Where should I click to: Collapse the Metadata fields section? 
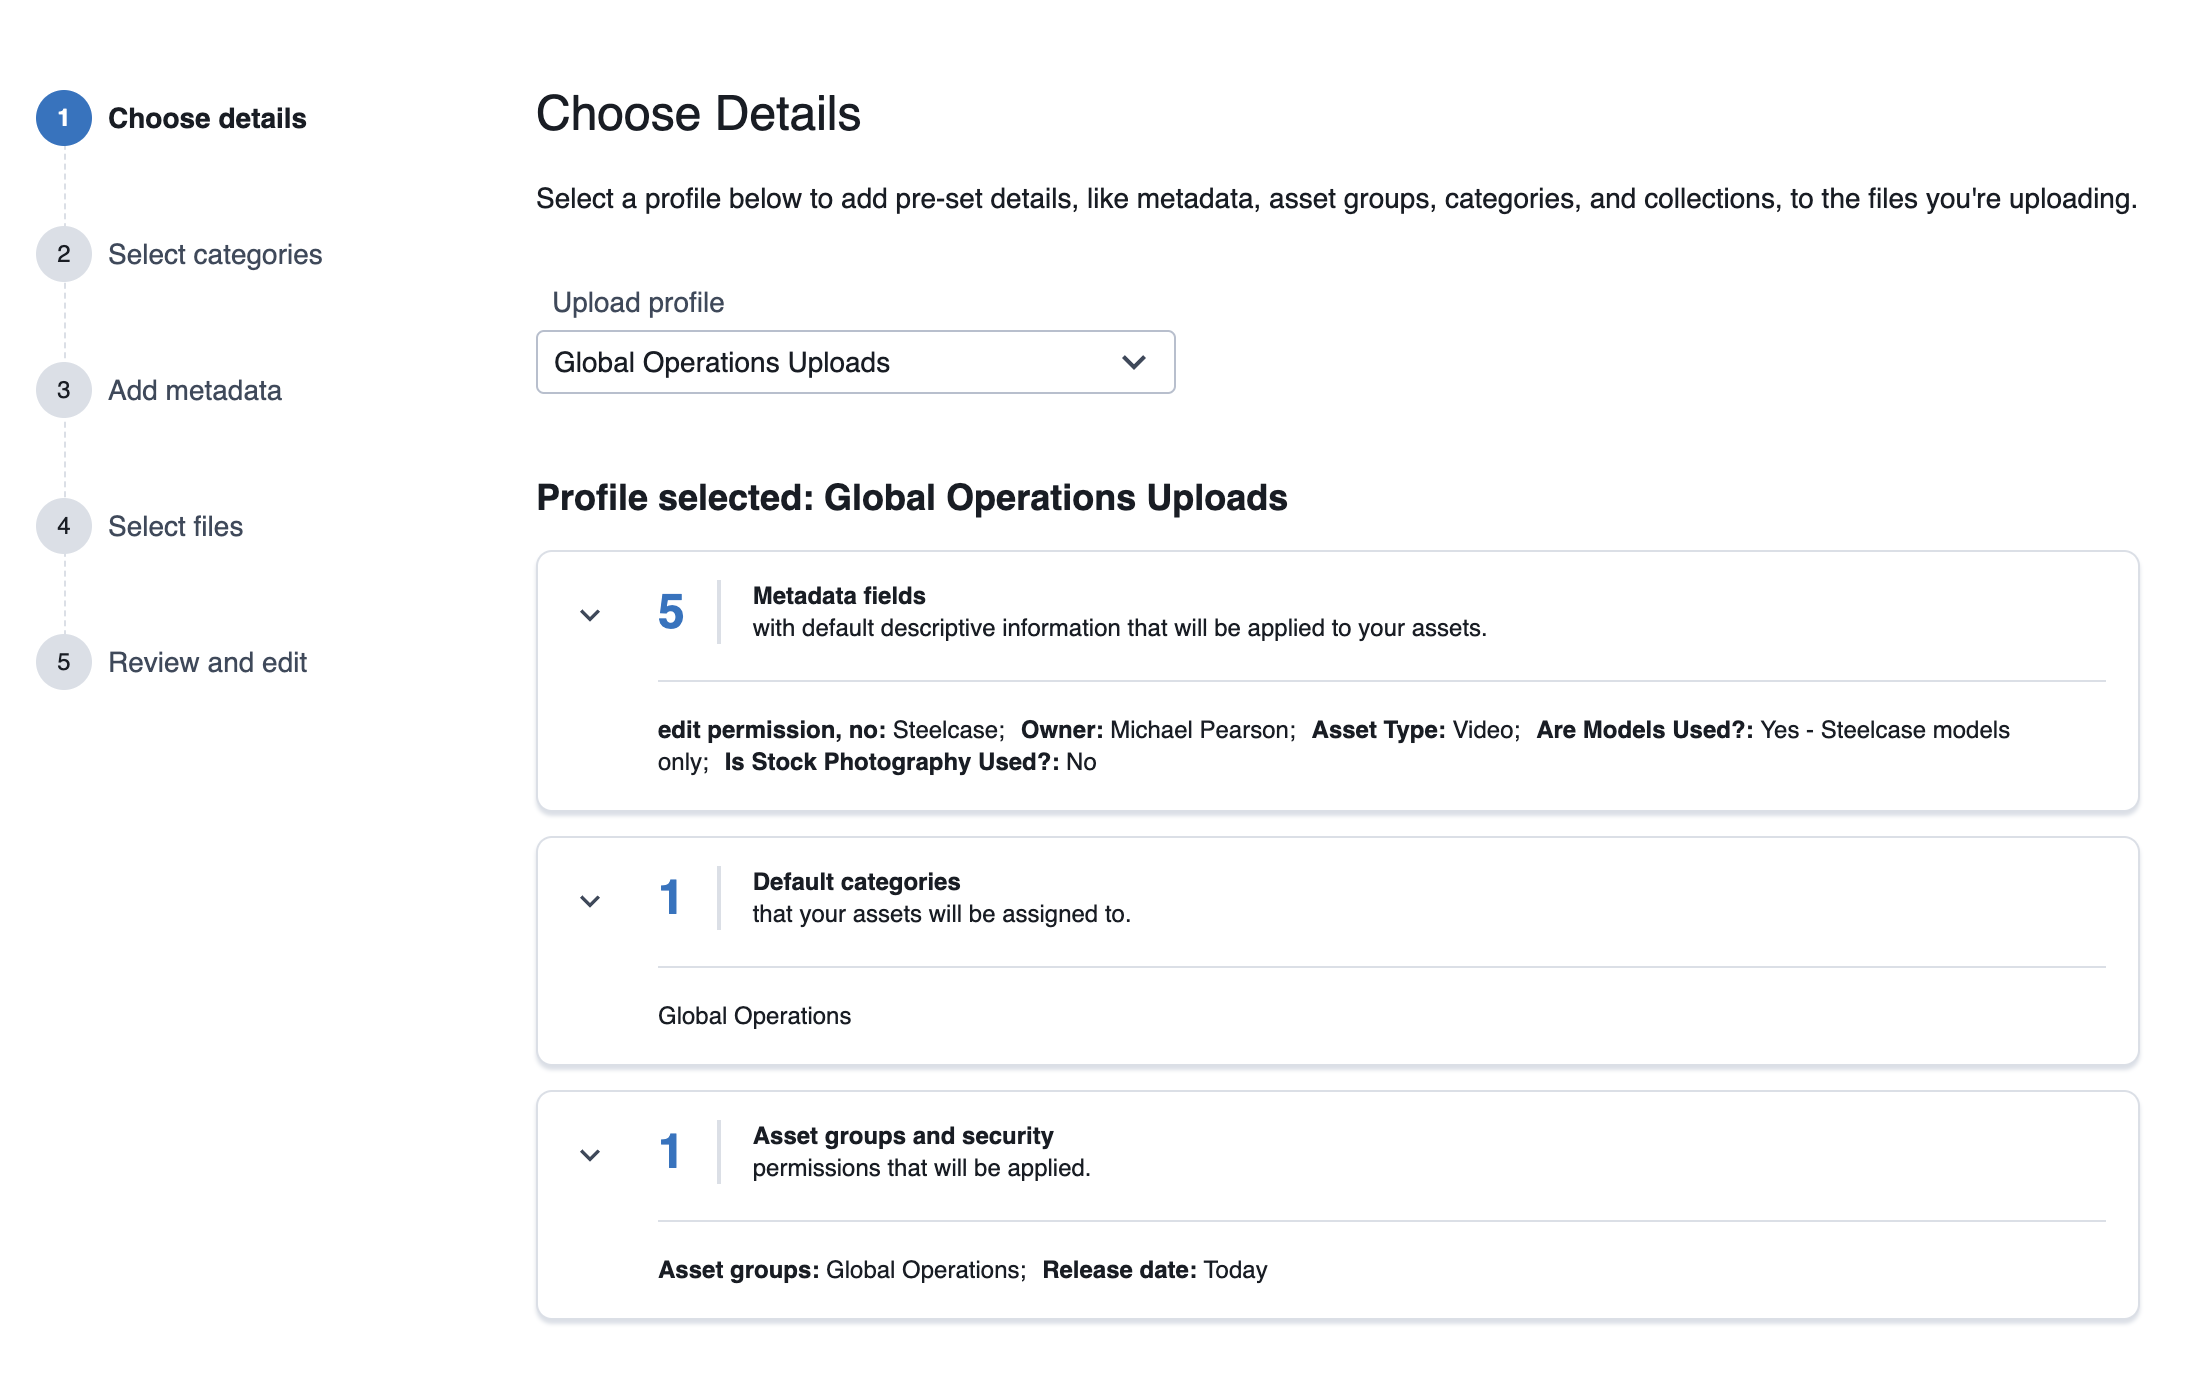point(590,615)
